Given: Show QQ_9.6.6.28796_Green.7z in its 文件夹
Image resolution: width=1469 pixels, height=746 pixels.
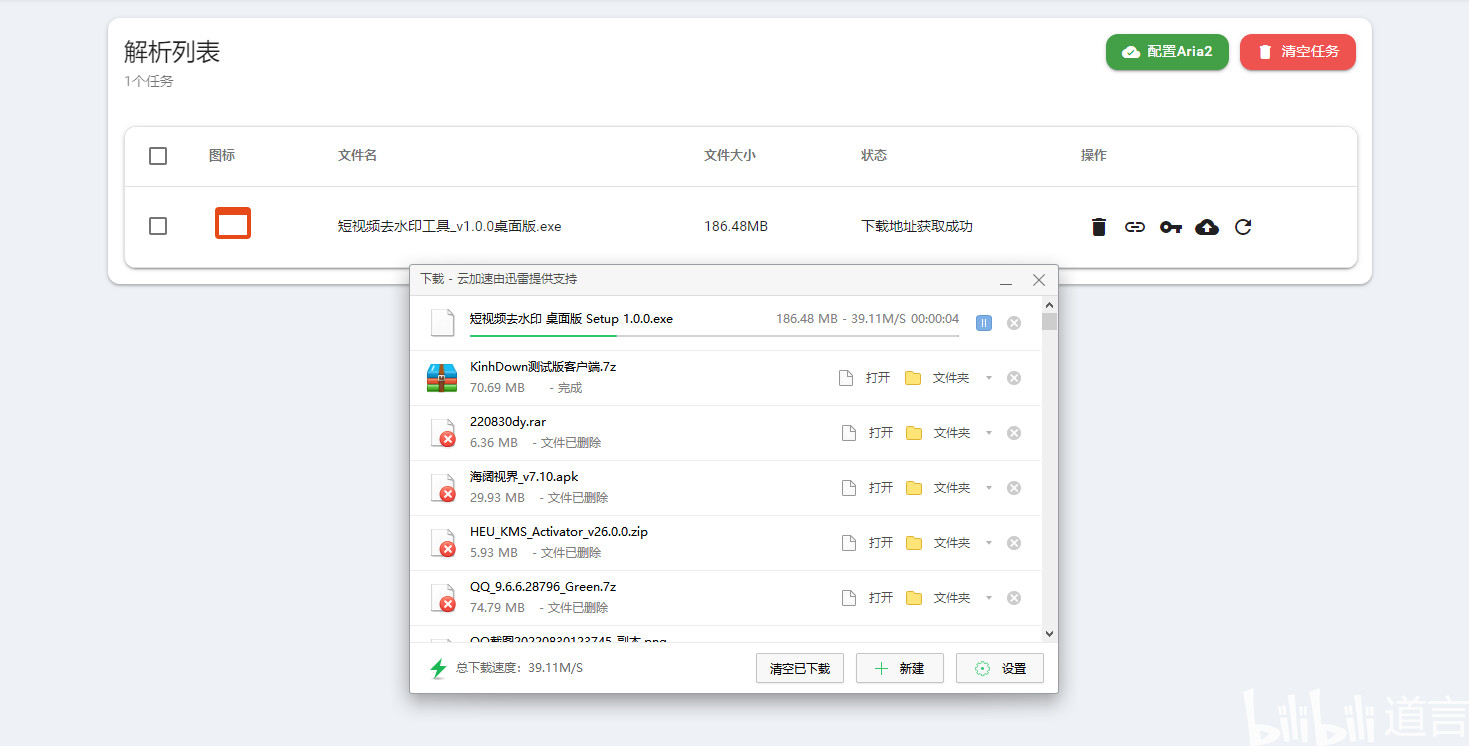Looking at the screenshot, I should coord(938,598).
